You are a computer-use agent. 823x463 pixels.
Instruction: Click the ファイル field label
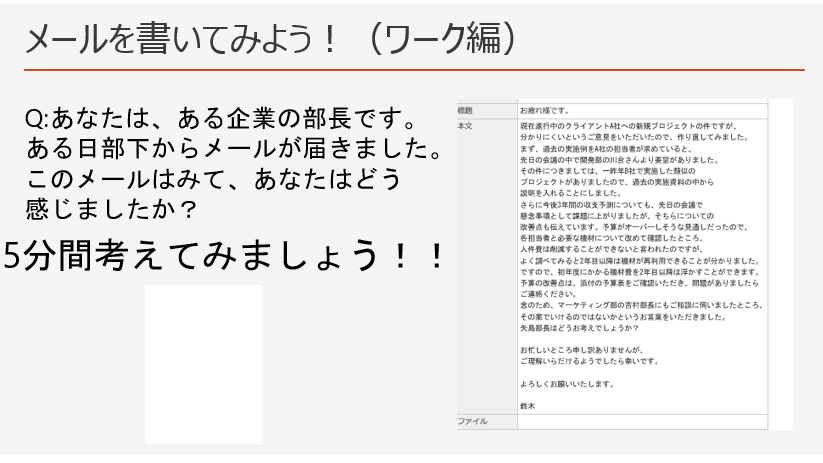472,422
